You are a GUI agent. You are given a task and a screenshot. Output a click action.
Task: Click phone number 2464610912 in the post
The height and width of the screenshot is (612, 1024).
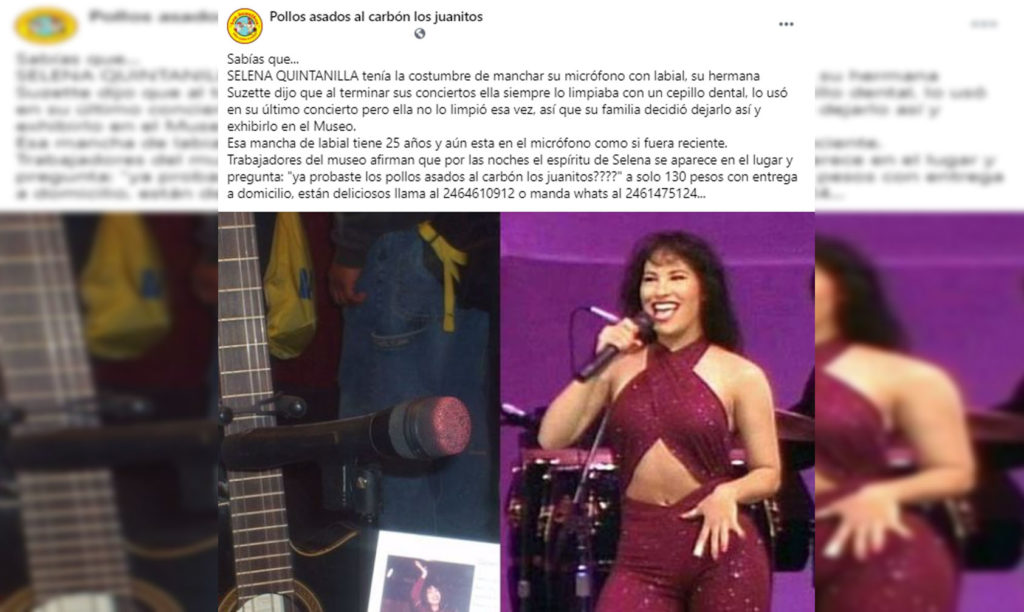tap(479, 193)
